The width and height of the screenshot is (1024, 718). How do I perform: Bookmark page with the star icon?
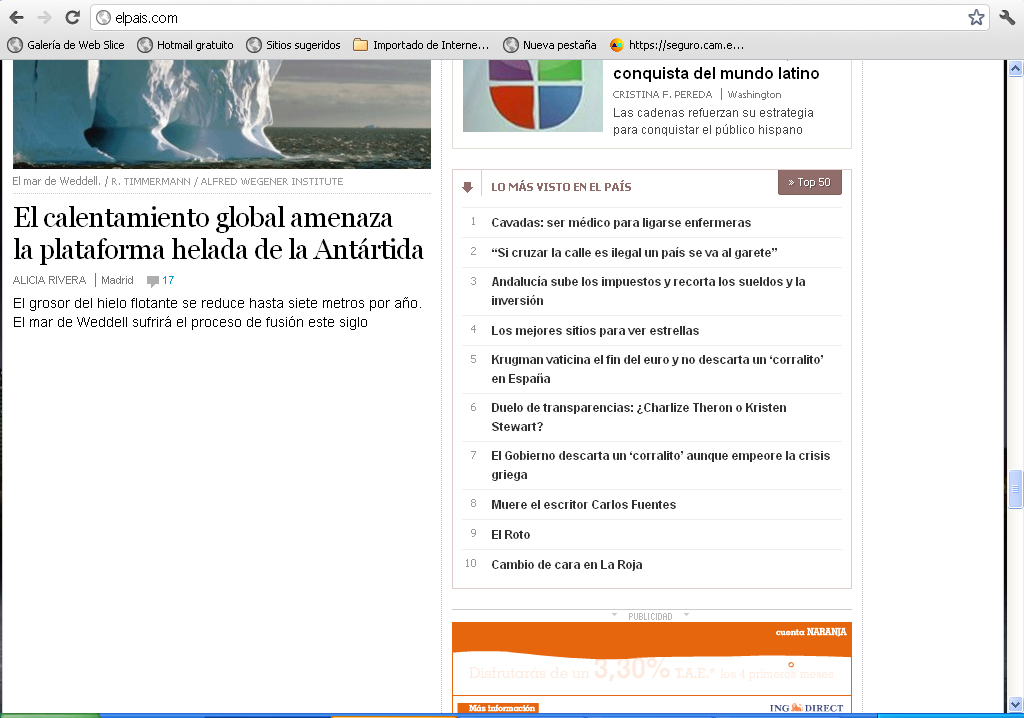click(976, 17)
